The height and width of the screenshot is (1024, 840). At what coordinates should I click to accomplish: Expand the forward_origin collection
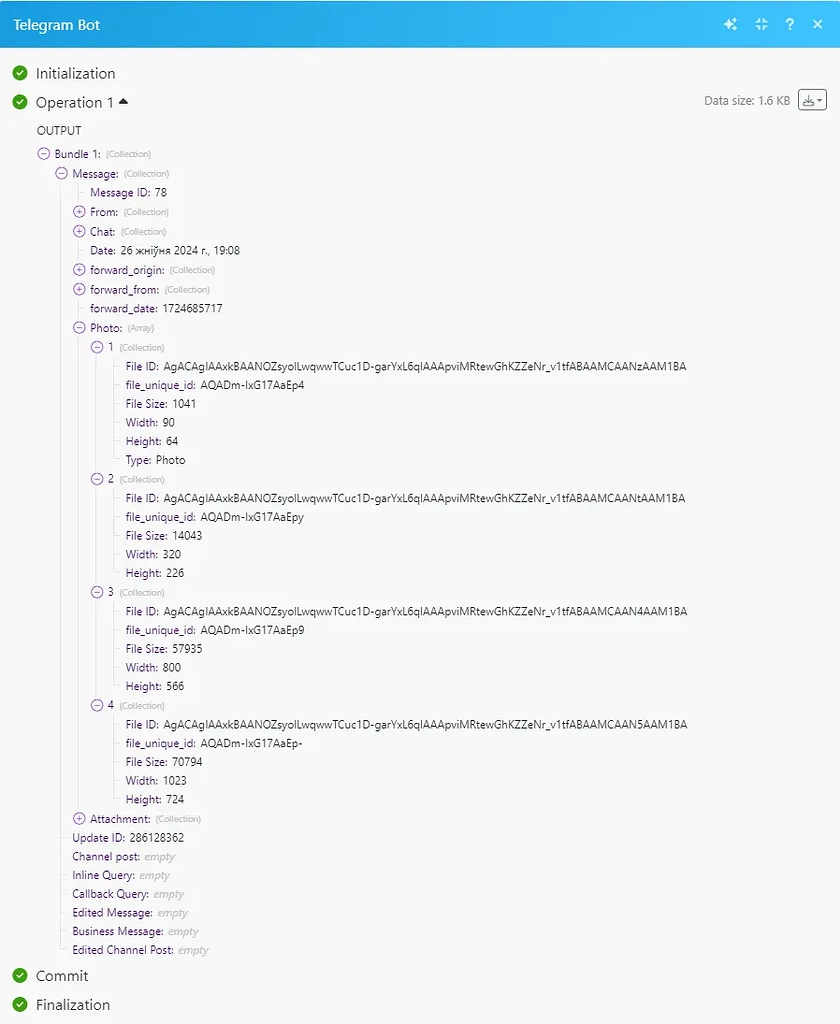pos(77,270)
